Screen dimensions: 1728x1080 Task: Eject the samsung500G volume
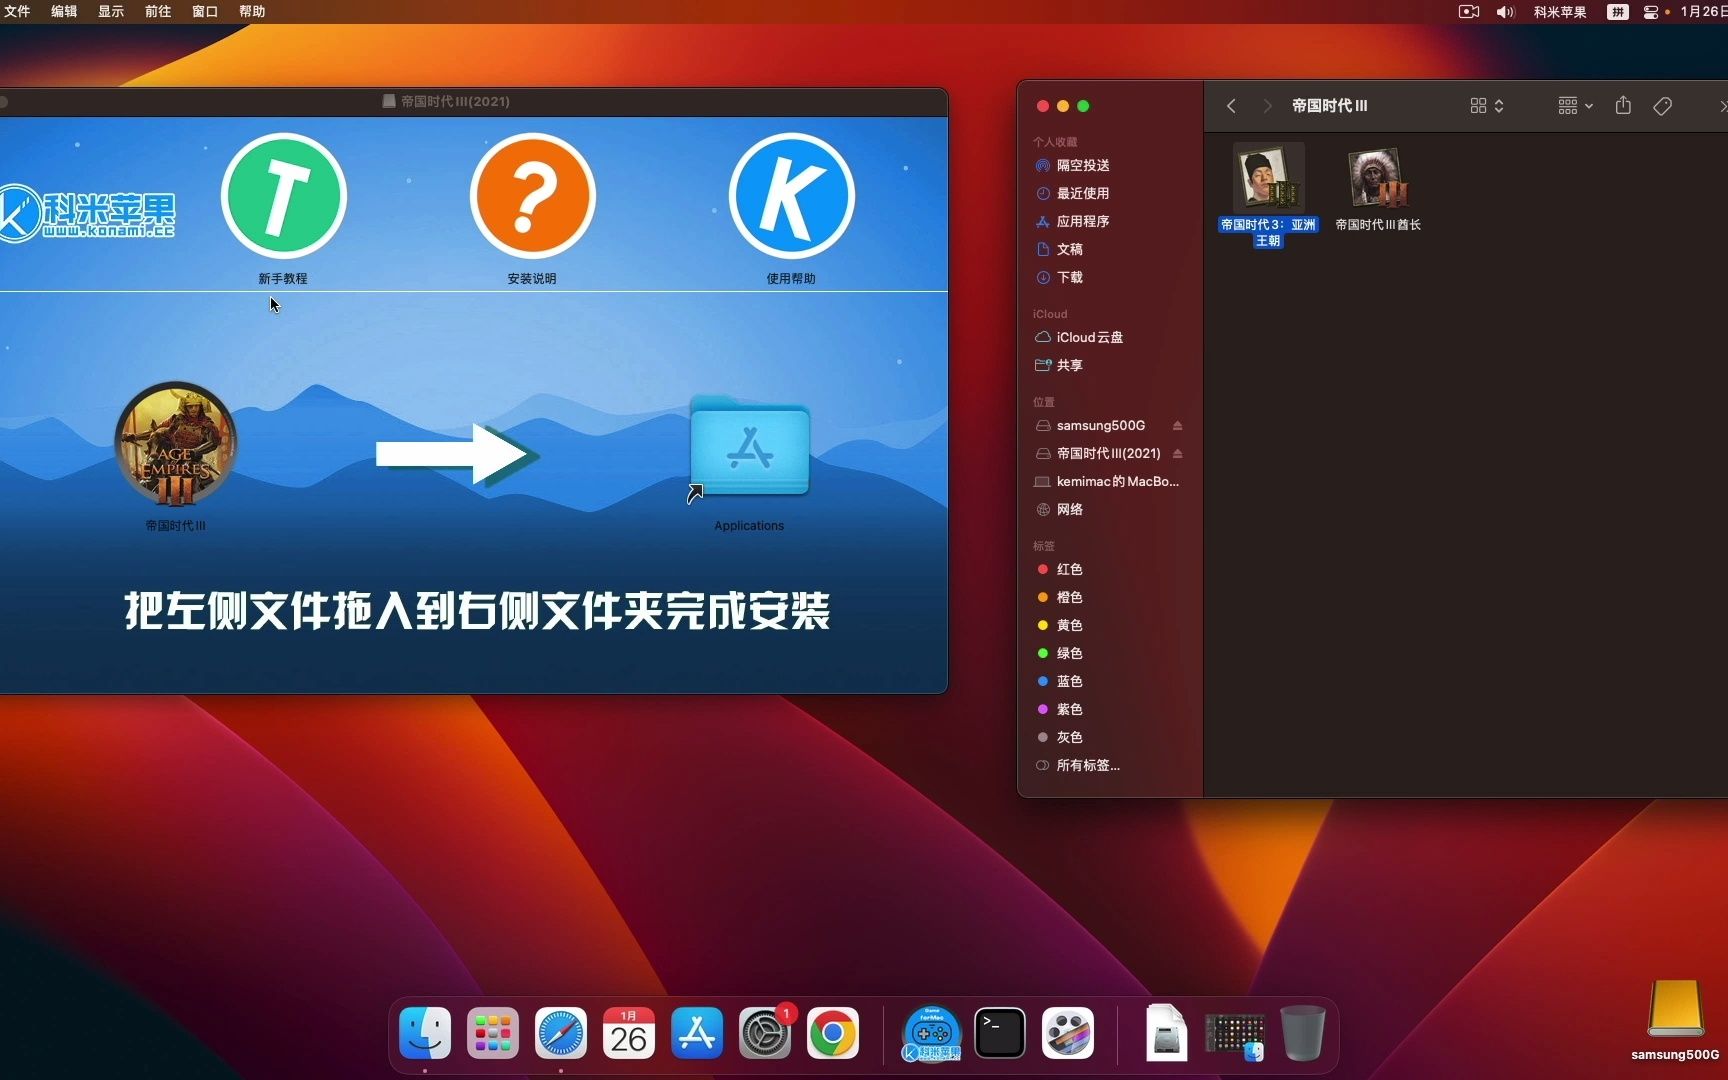tap(1177, 425)
